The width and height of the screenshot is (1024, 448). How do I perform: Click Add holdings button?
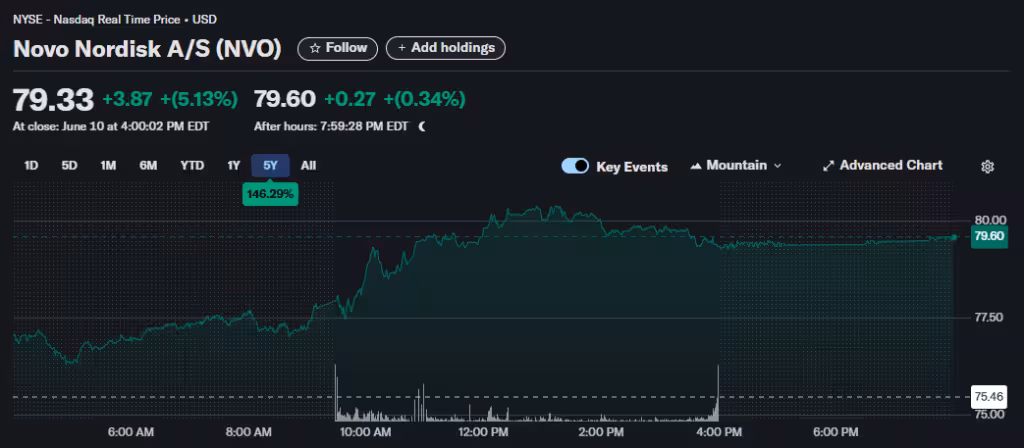tap(445, 48)
